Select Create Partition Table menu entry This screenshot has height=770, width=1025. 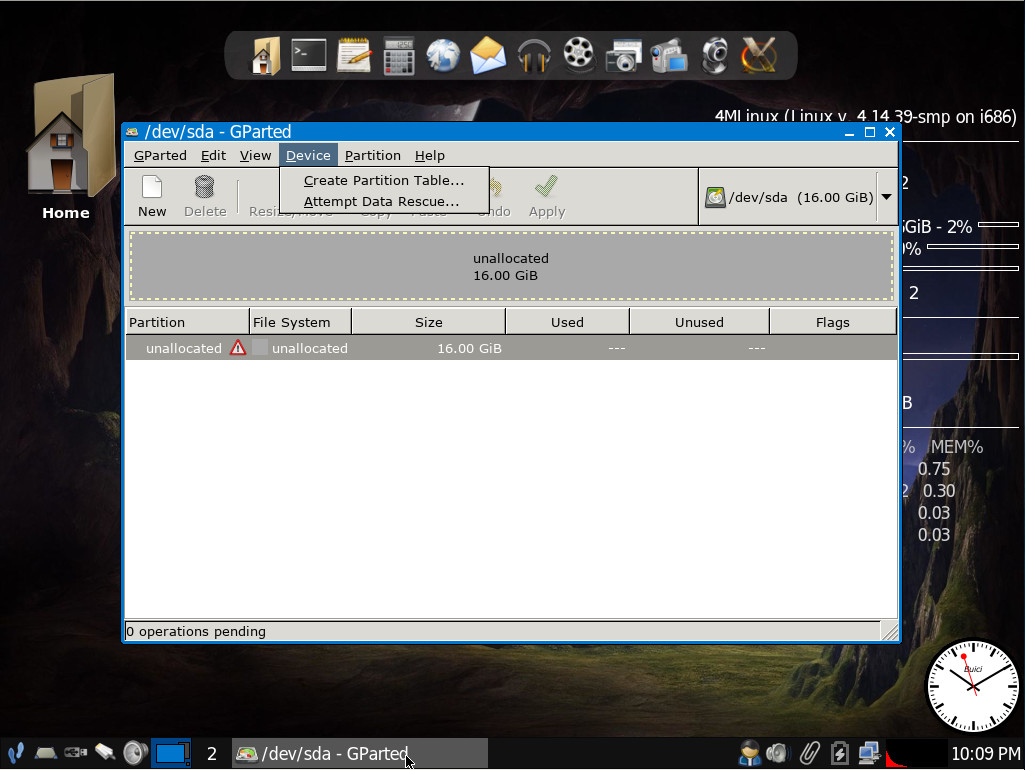coord(384,181)
